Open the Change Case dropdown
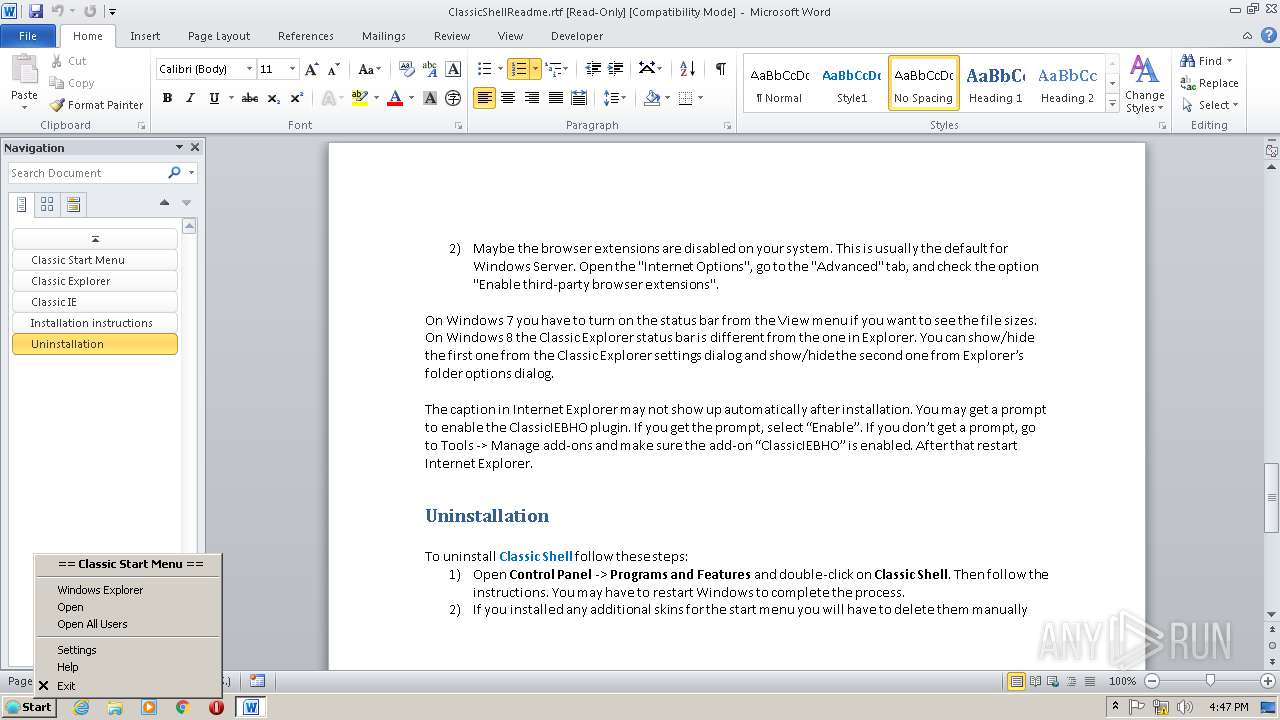This screenshot has width=1280, height=720. click(369, 69)
